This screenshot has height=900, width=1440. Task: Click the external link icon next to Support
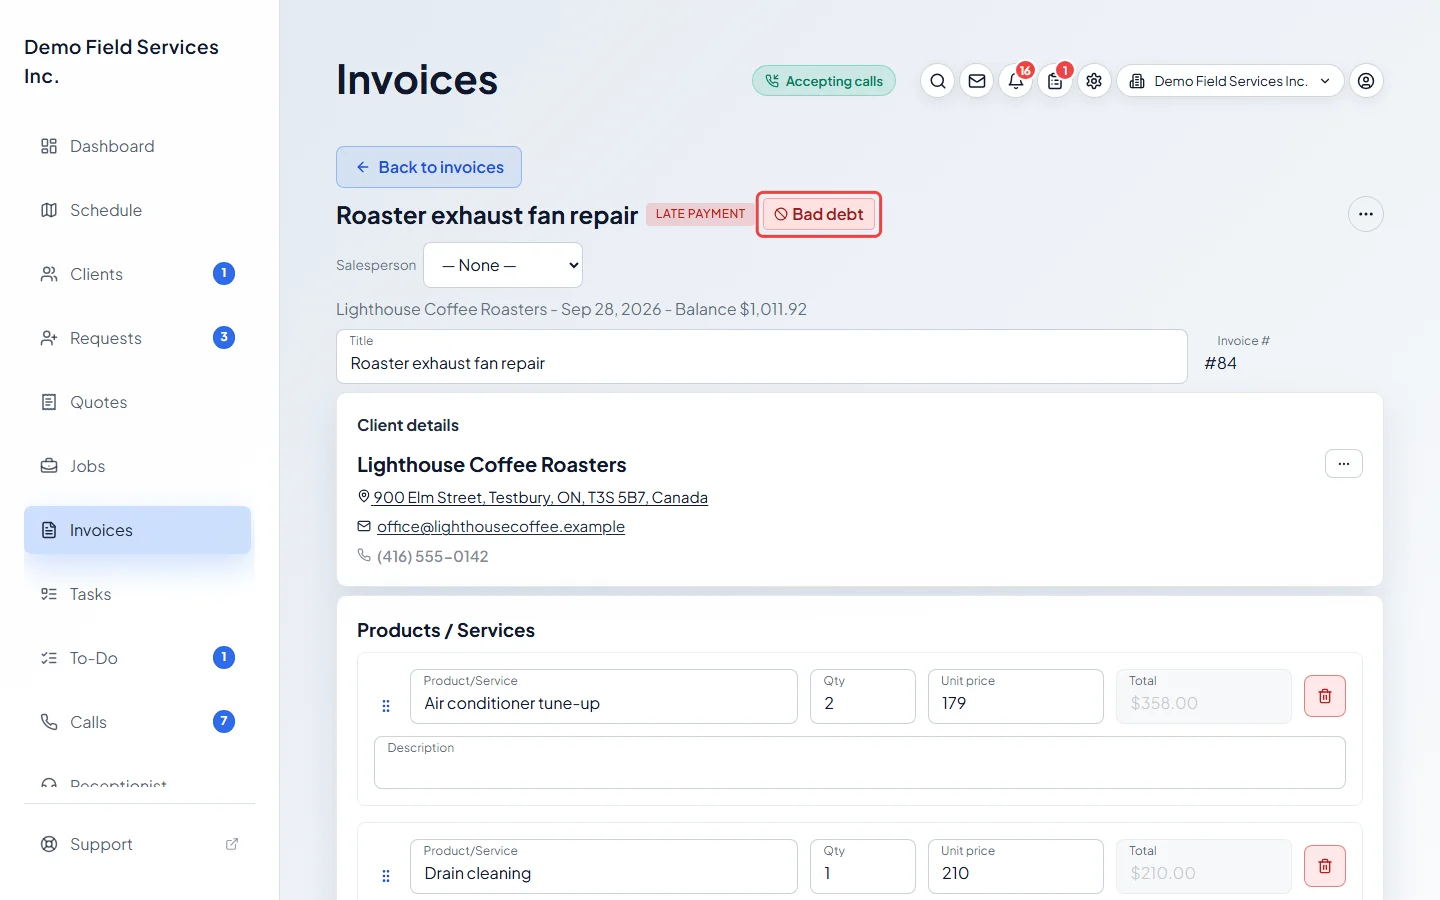coord(232,844)
